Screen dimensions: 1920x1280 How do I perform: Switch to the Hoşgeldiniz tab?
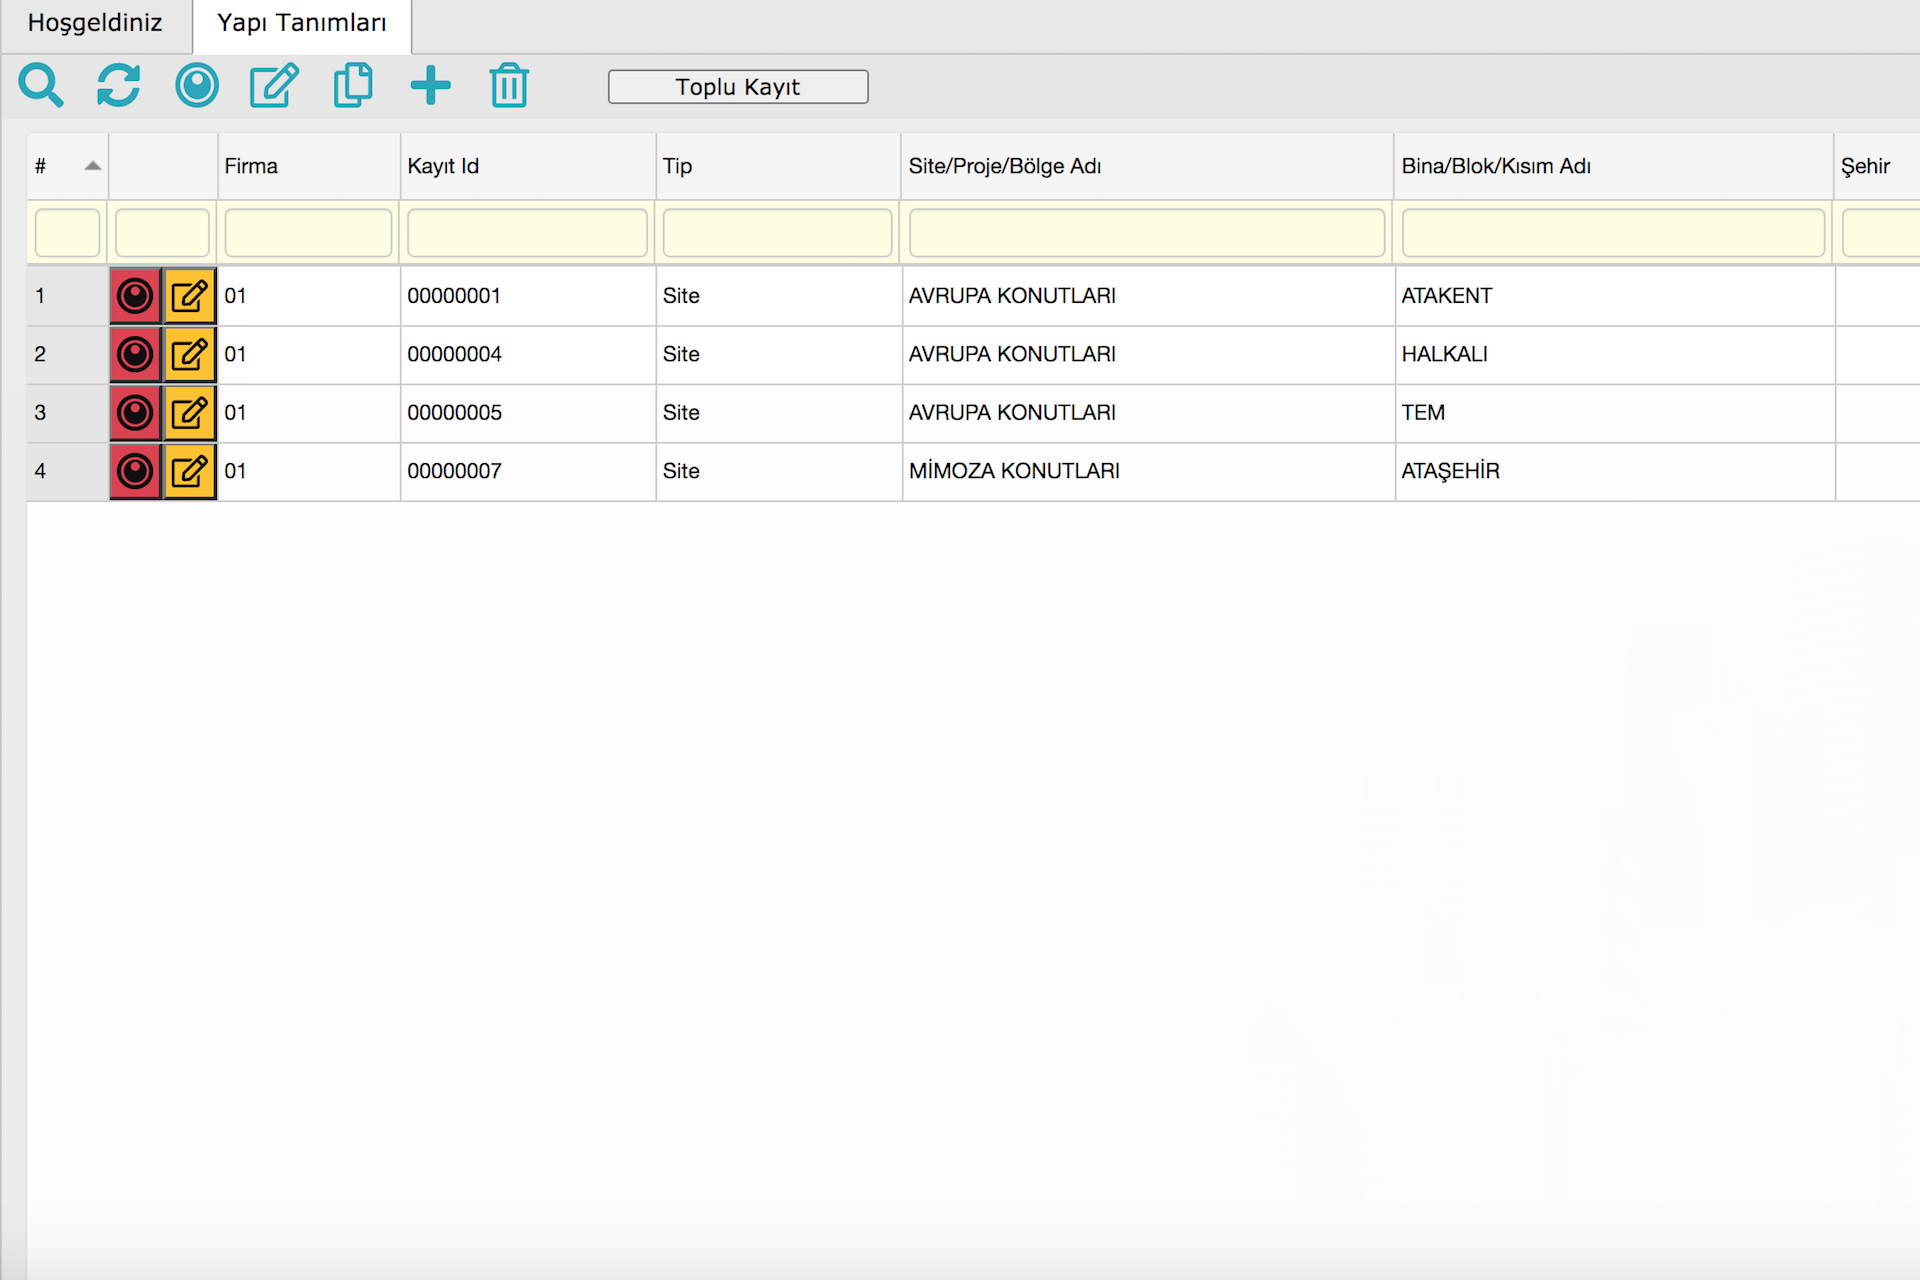(x=95, y=23)
